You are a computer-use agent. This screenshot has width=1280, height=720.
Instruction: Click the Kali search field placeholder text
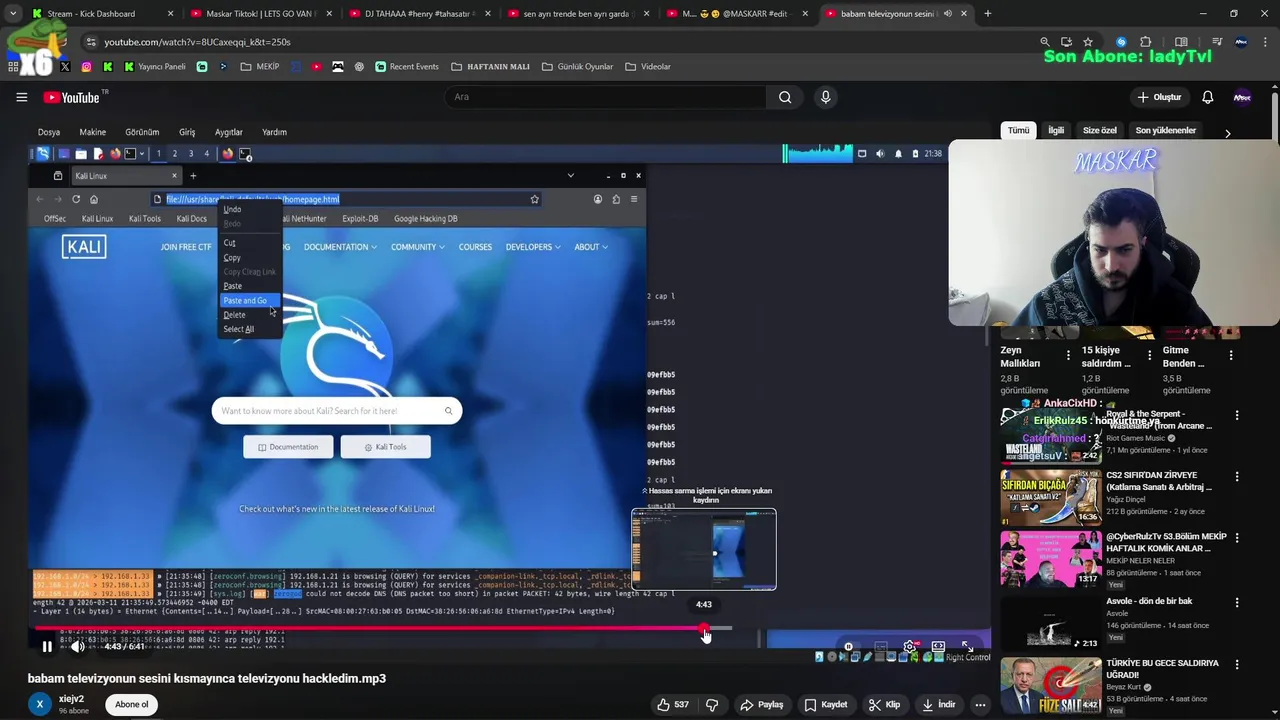(x=309, y=411)
